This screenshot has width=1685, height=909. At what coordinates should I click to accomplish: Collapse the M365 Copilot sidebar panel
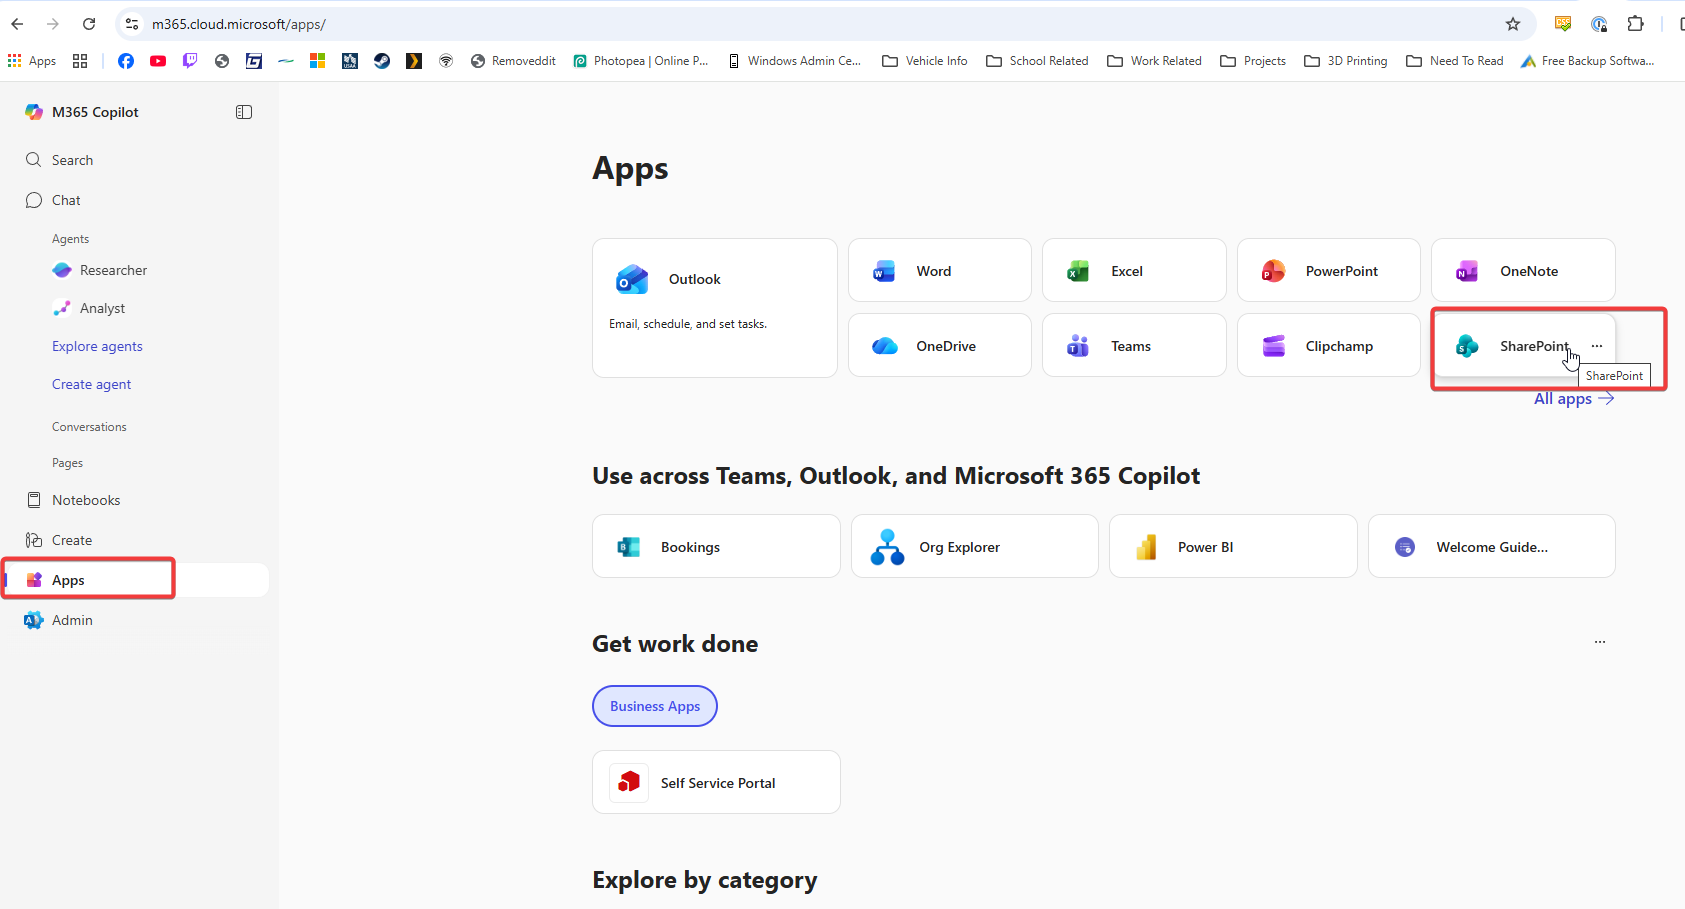point(244,112)
